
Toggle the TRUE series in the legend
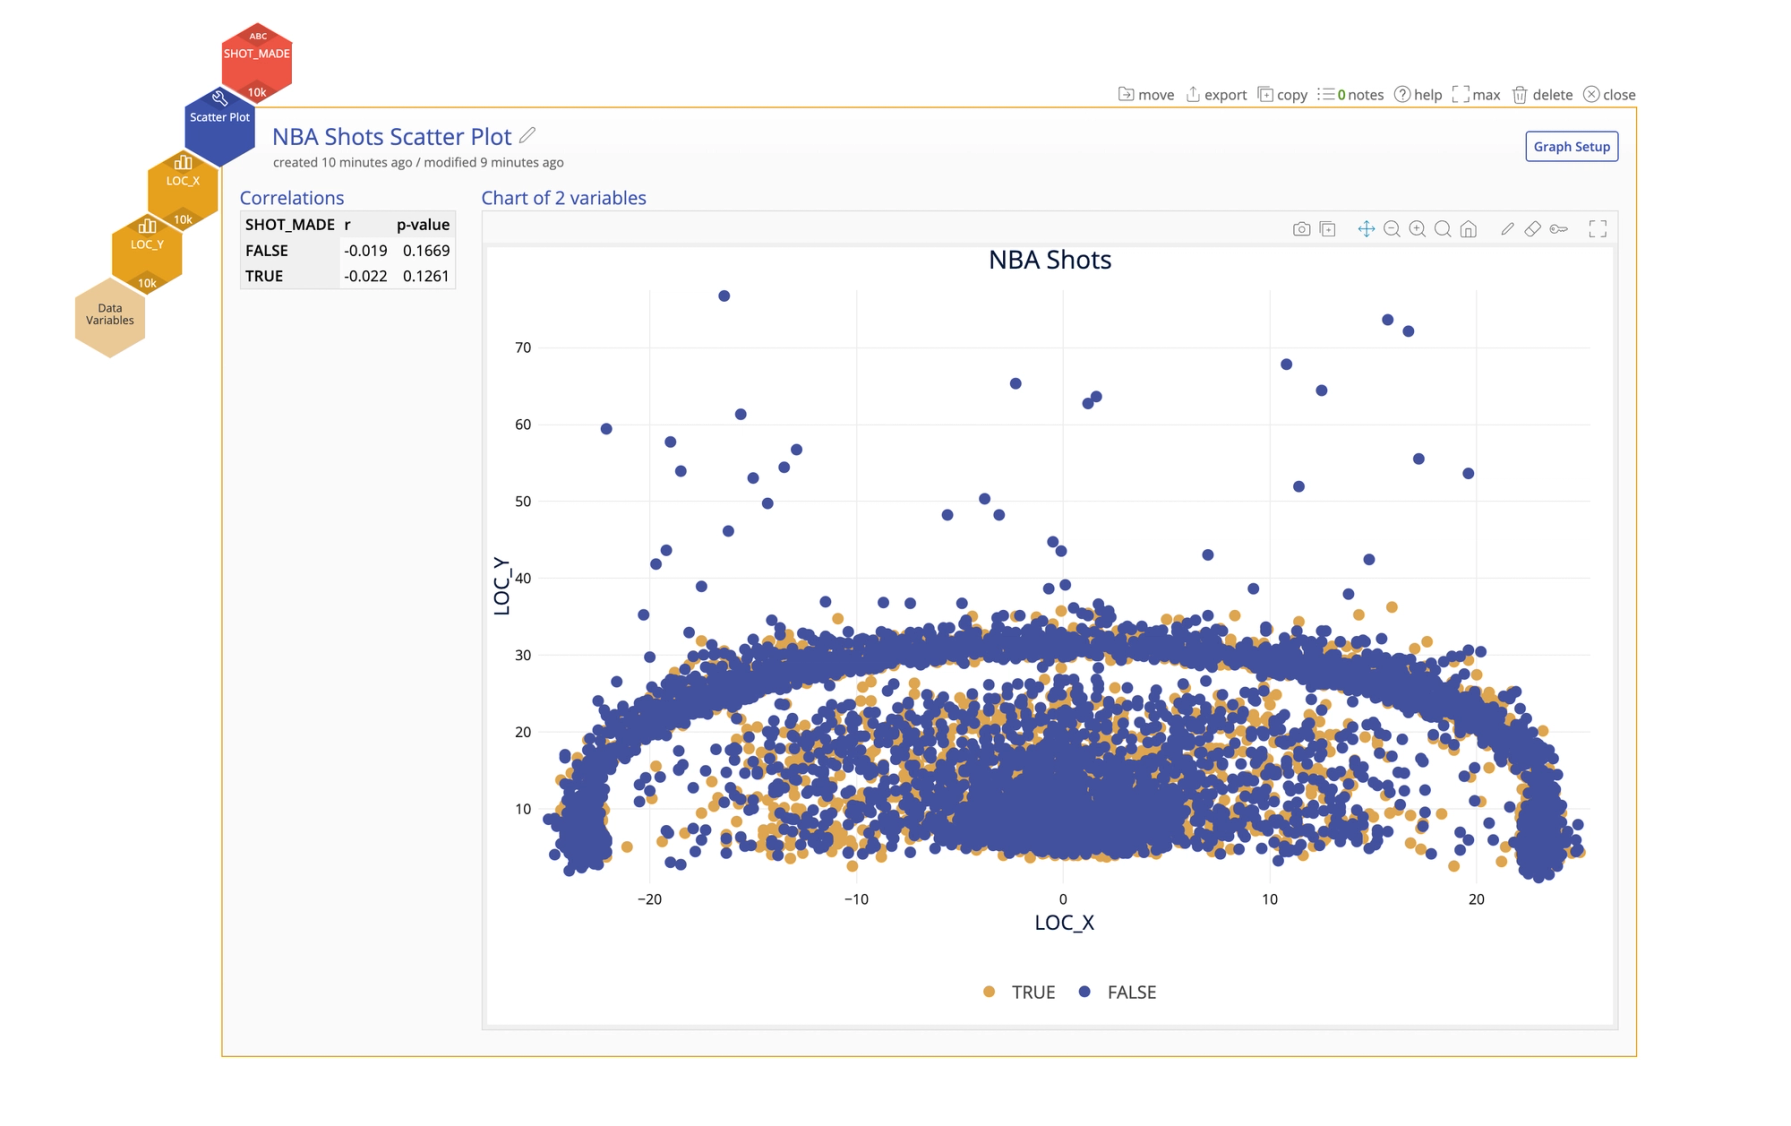pyautogui.click(x=1019, y=992)
